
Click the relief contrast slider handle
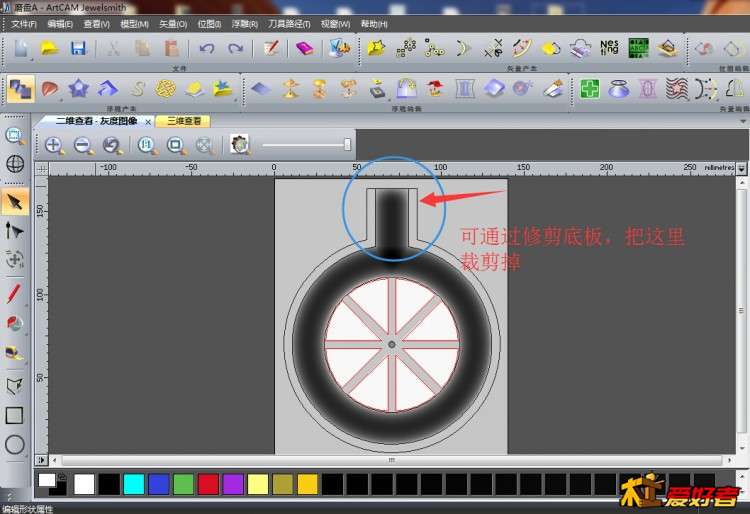tap(347, 145)
